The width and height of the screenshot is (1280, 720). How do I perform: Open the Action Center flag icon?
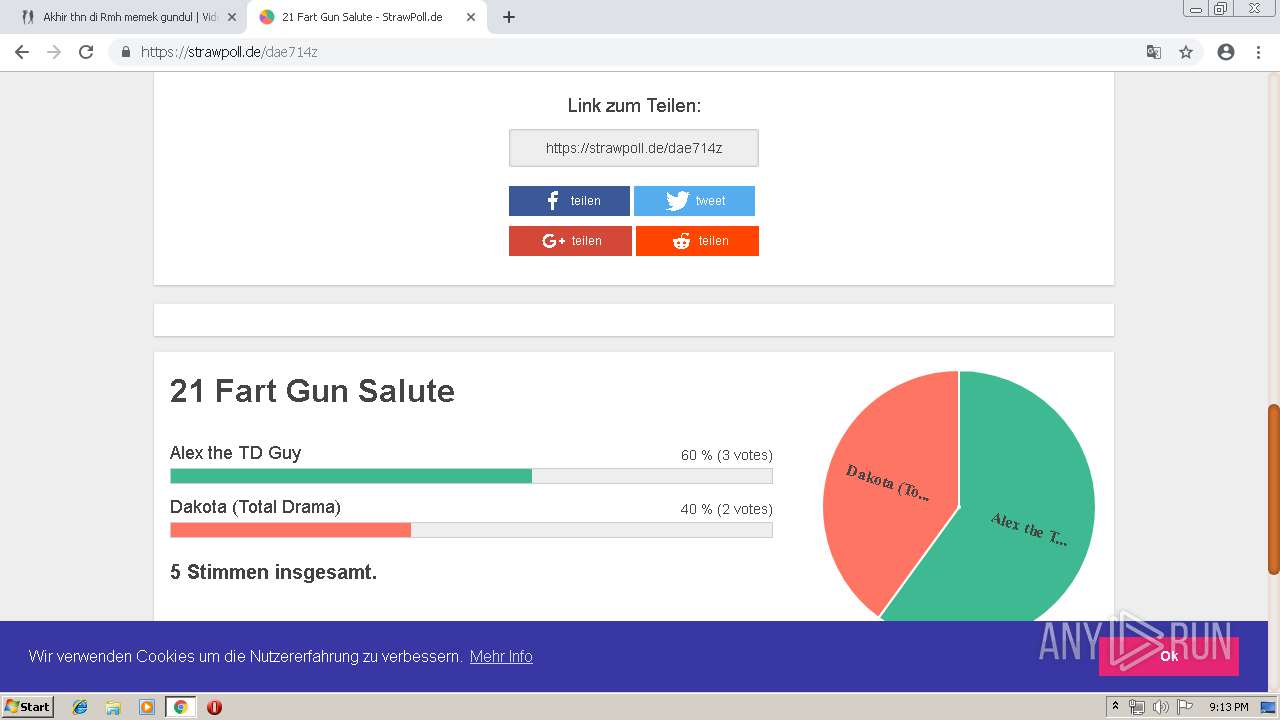(1184, 707)
